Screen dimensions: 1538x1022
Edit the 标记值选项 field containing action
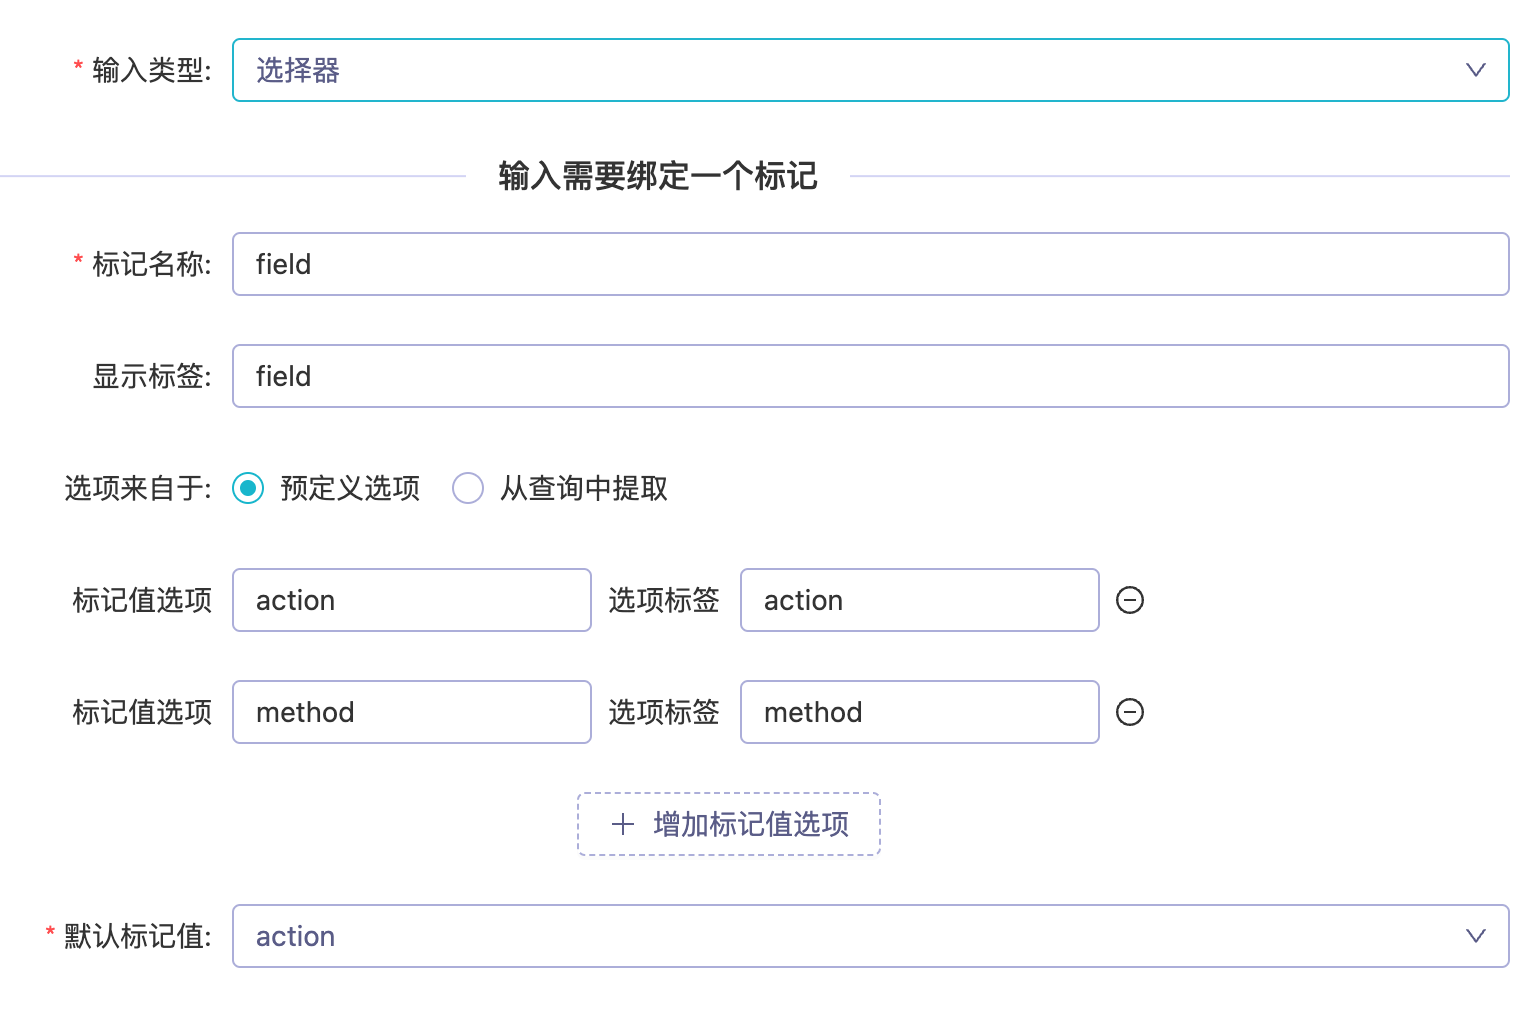[x=412, y=600]
